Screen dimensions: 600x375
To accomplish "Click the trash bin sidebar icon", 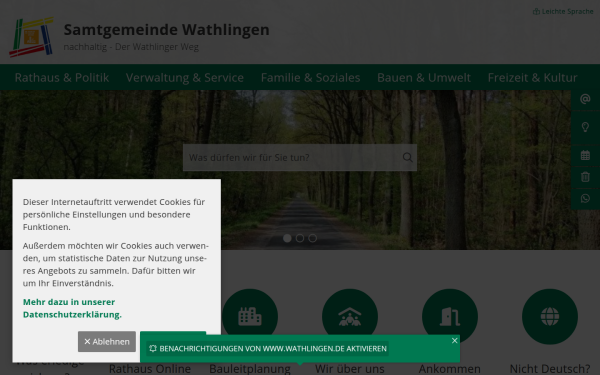I will (x=585, y=177).
